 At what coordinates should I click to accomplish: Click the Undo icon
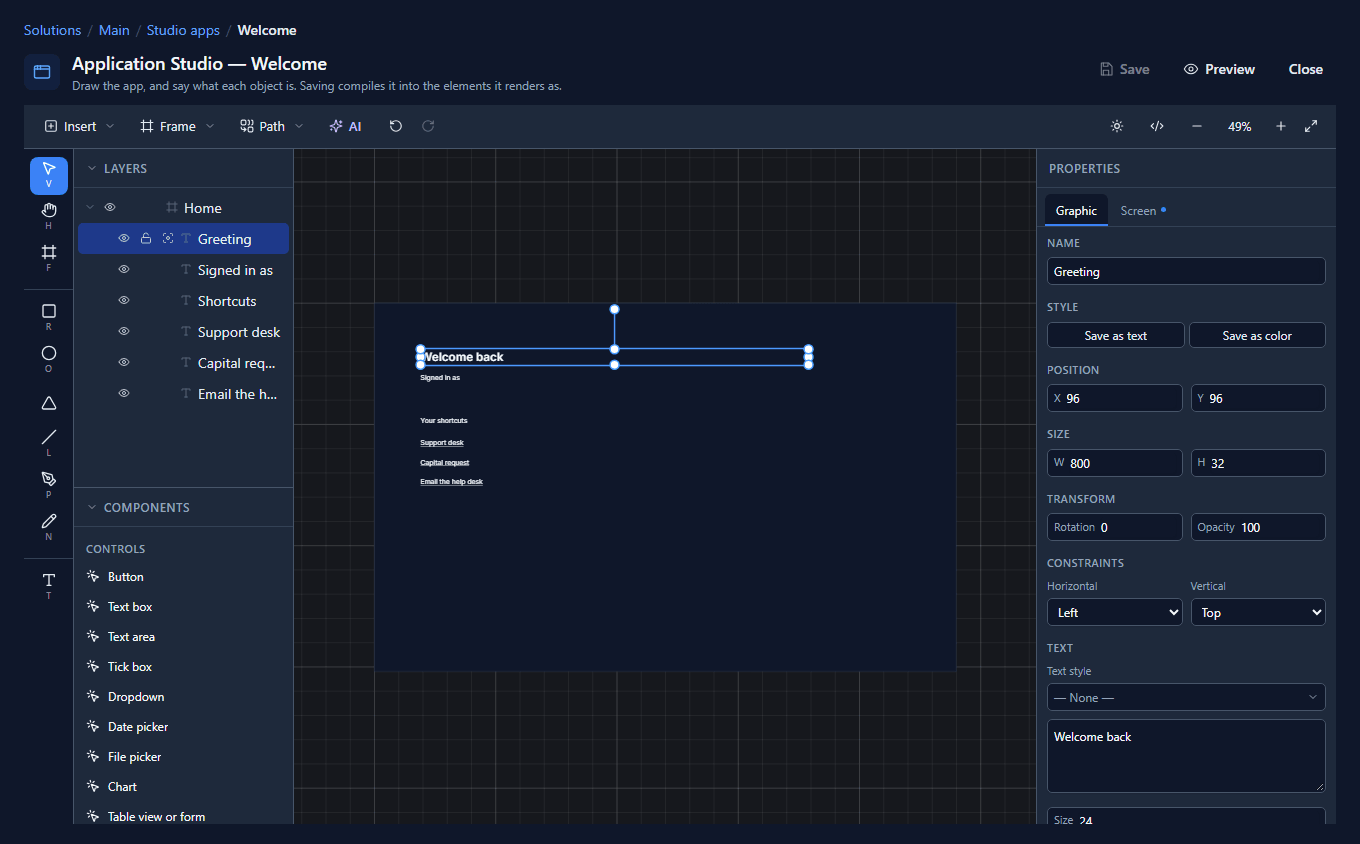[x=396, y=126]
